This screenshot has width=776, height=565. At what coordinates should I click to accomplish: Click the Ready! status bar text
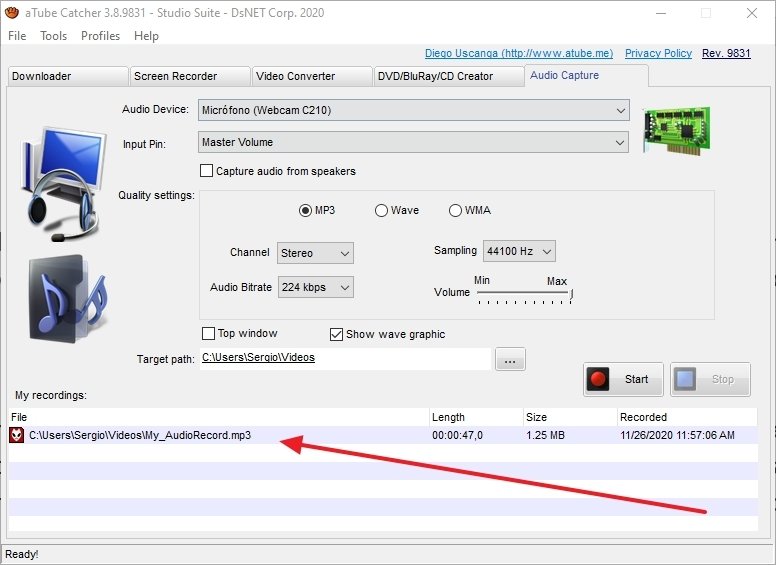(x=21, y=554)
